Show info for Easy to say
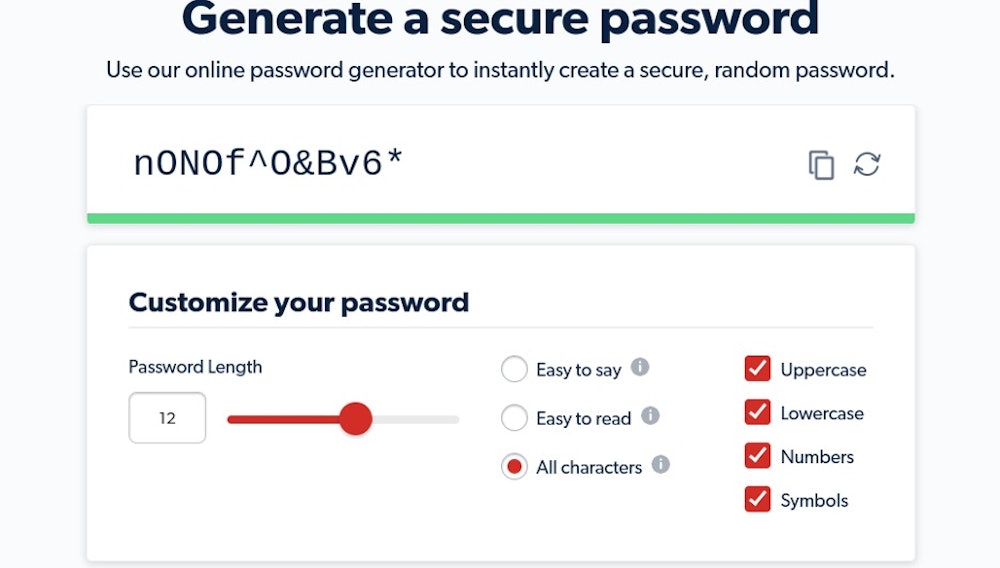Viewport: 1000px width, 568px height. point(640,368)
